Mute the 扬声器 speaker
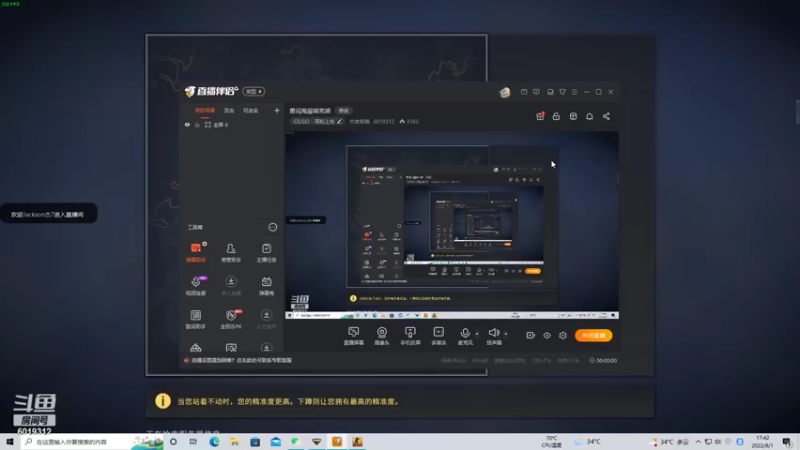The image size is (800, 450). click(493, 336)
